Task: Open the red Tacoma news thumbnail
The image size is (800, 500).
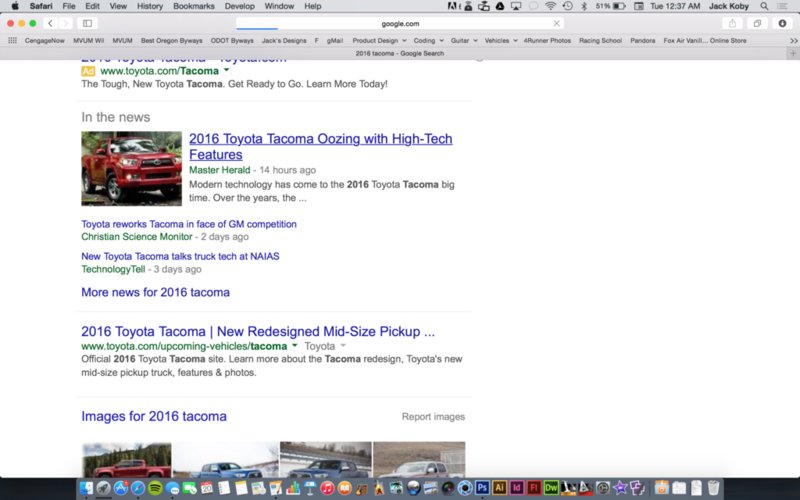Action: [x=131, y=168]
